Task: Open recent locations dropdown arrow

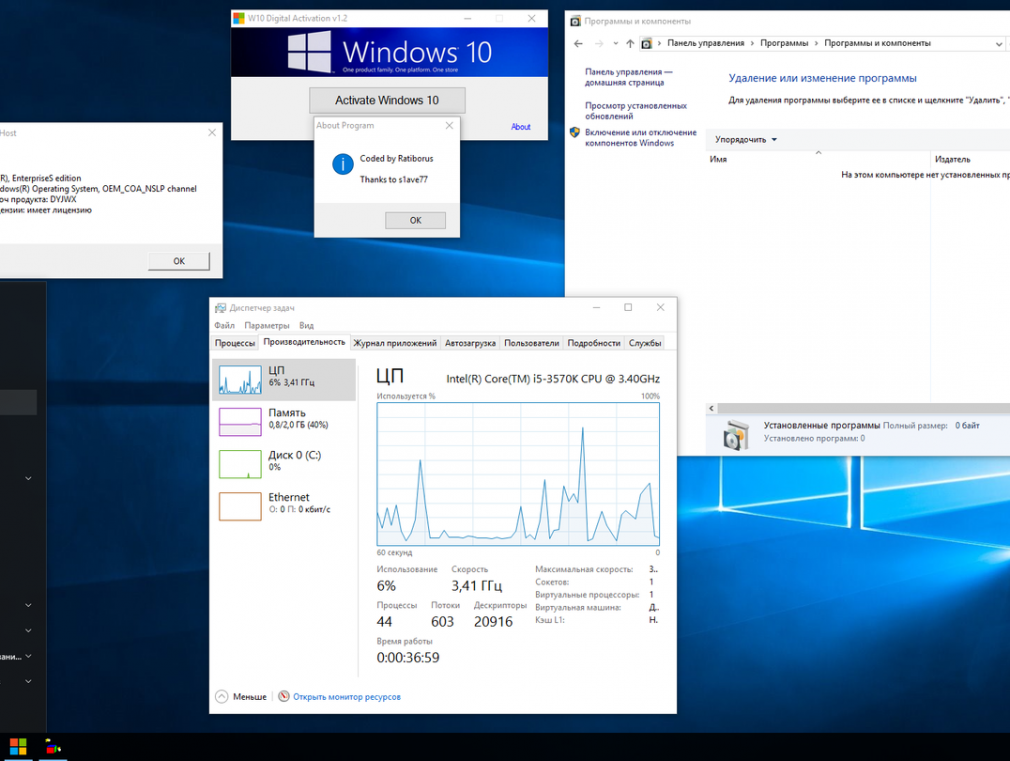Action: (615, 43)
